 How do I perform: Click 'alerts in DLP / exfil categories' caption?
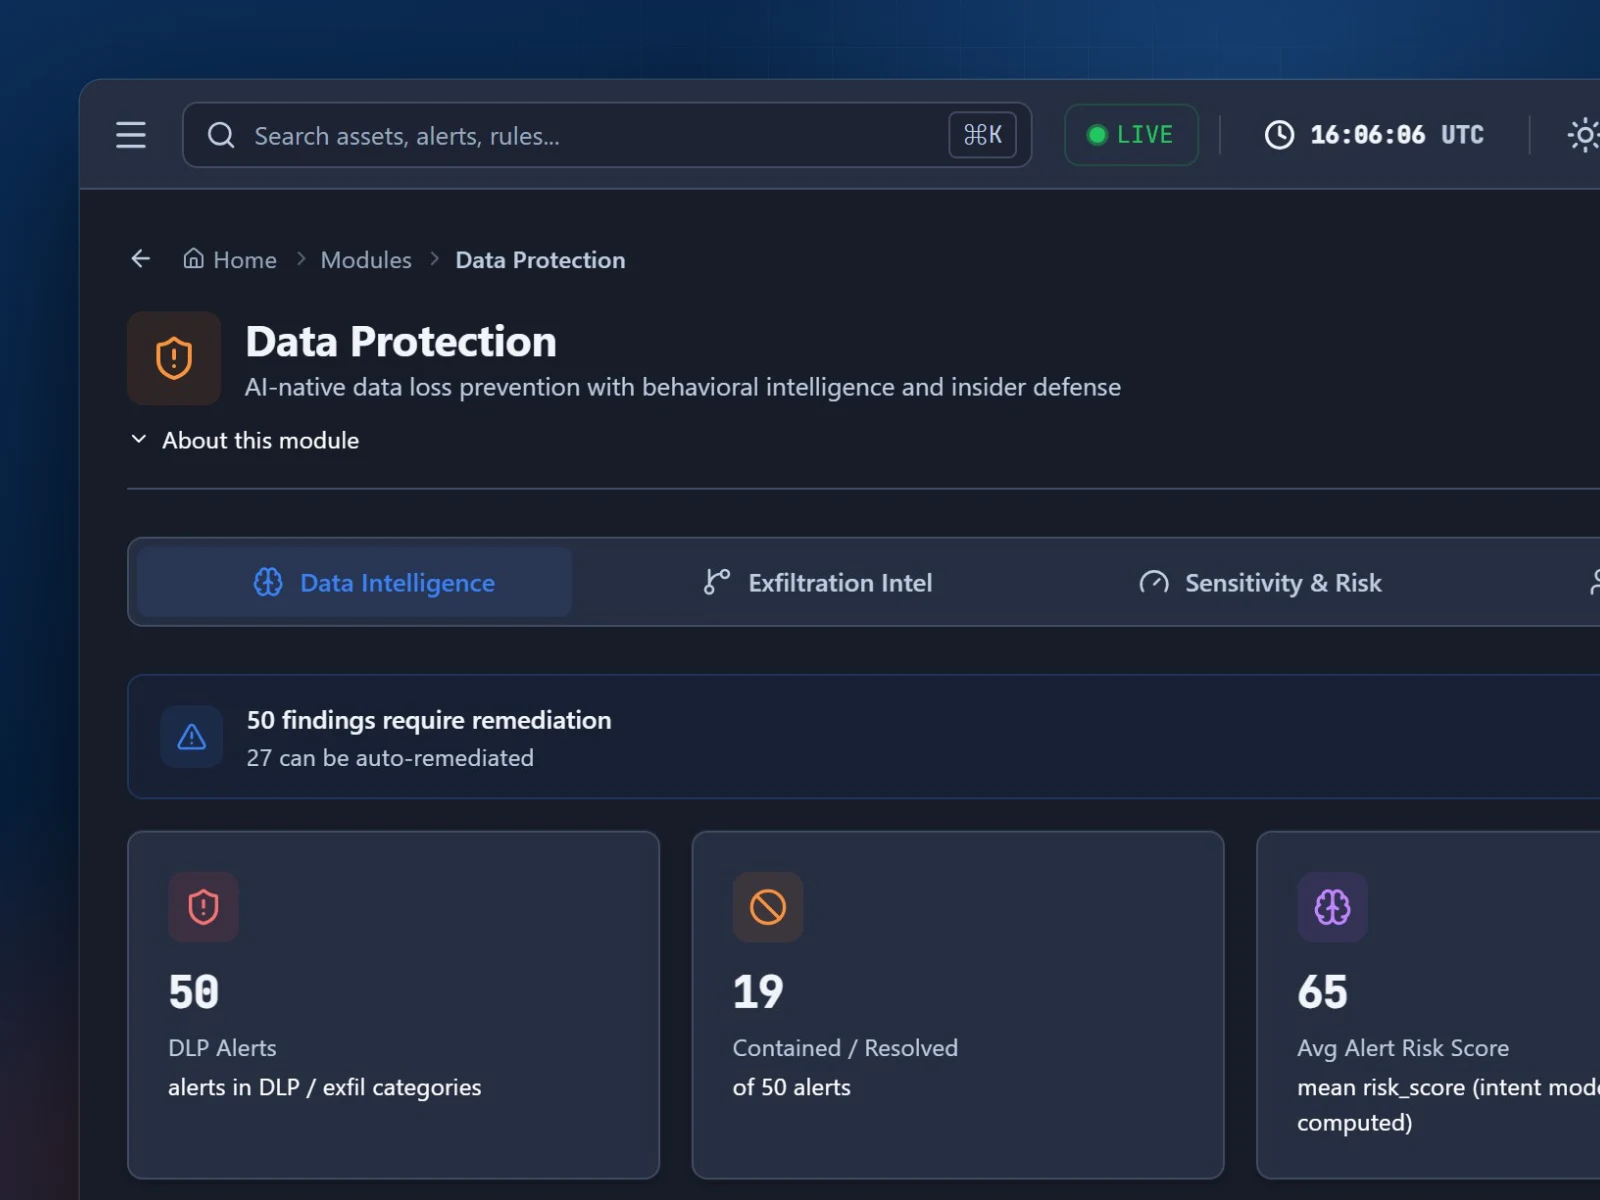325,1087
